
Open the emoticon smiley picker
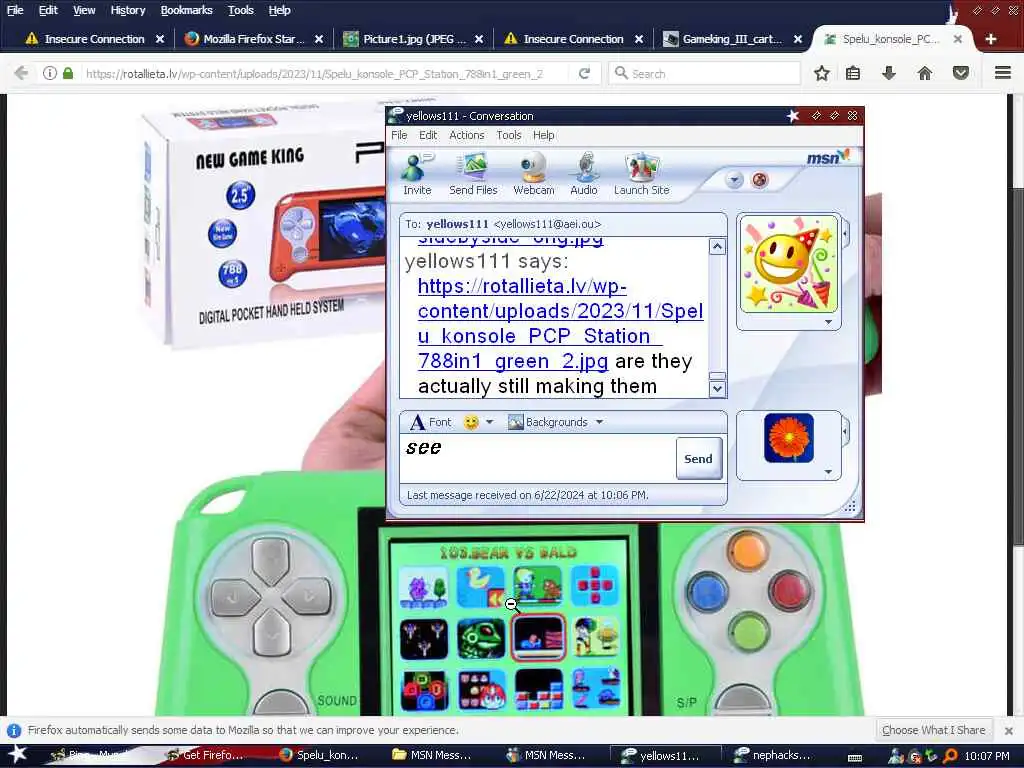[470, 423]
